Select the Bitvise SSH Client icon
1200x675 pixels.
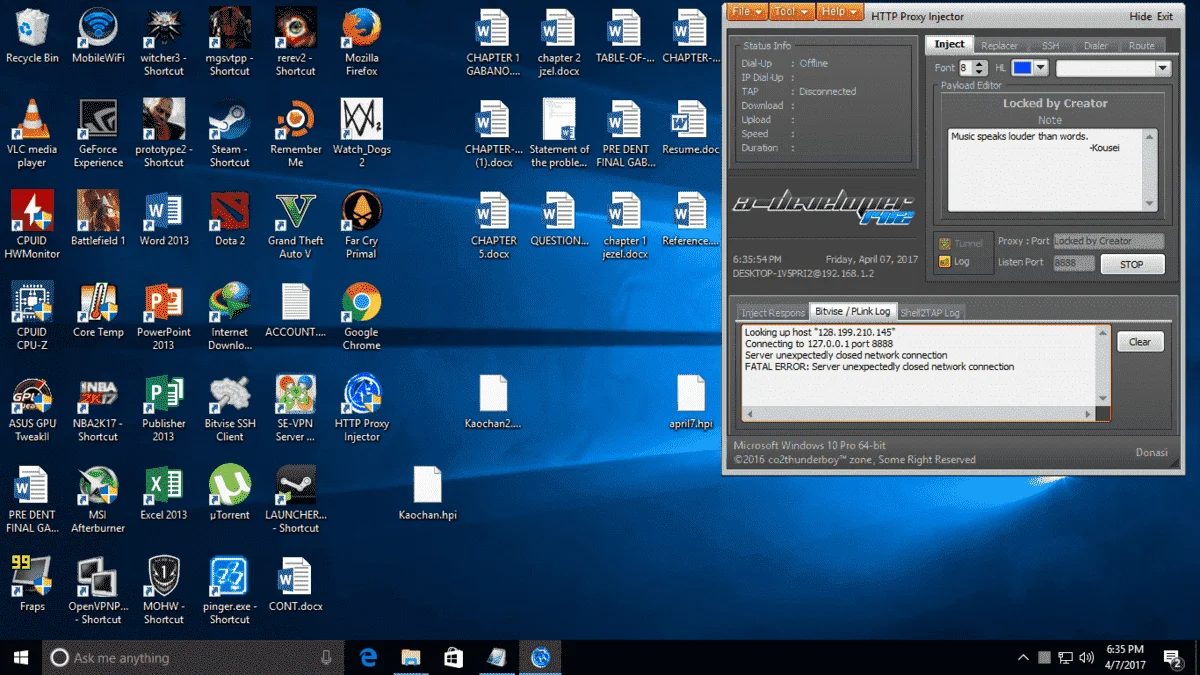click(x=229, y=408)
